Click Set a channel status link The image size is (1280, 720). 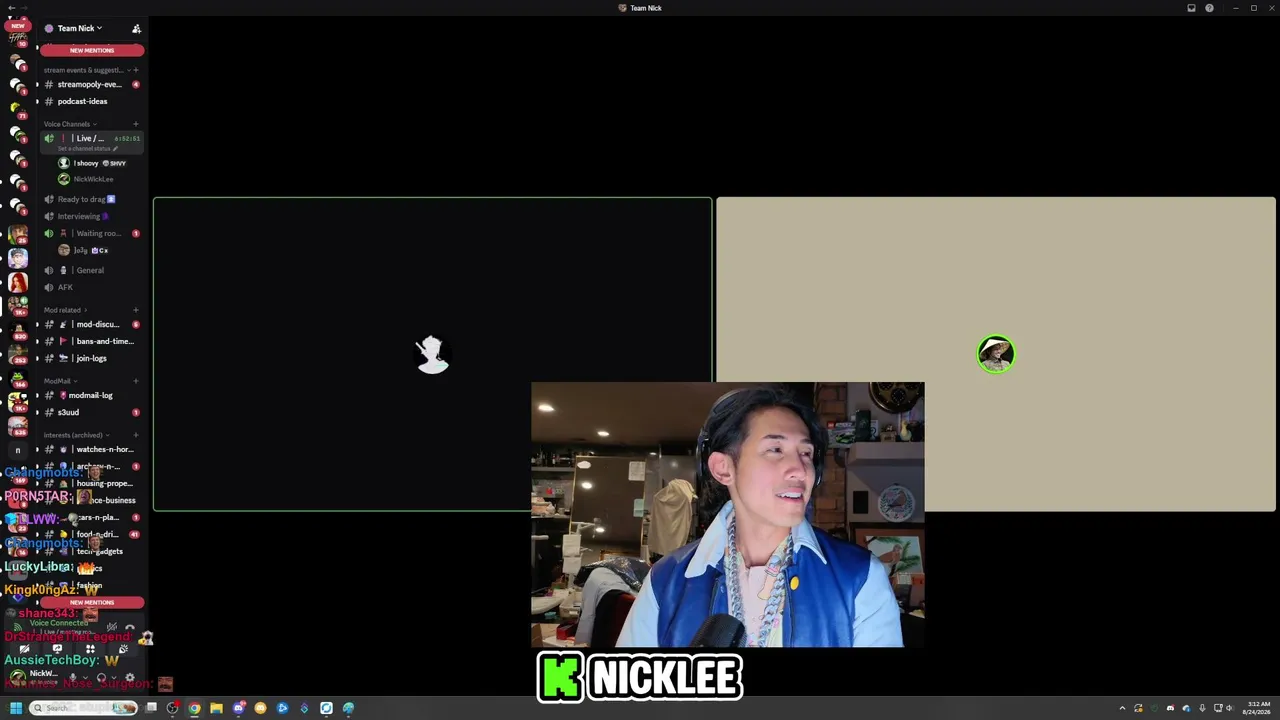[x=88, y=148]
